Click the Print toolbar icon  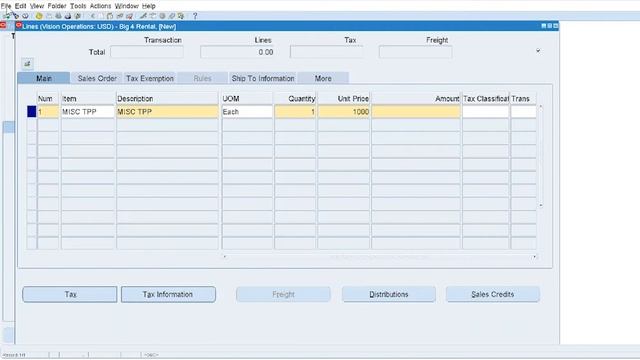click(68, 16)
